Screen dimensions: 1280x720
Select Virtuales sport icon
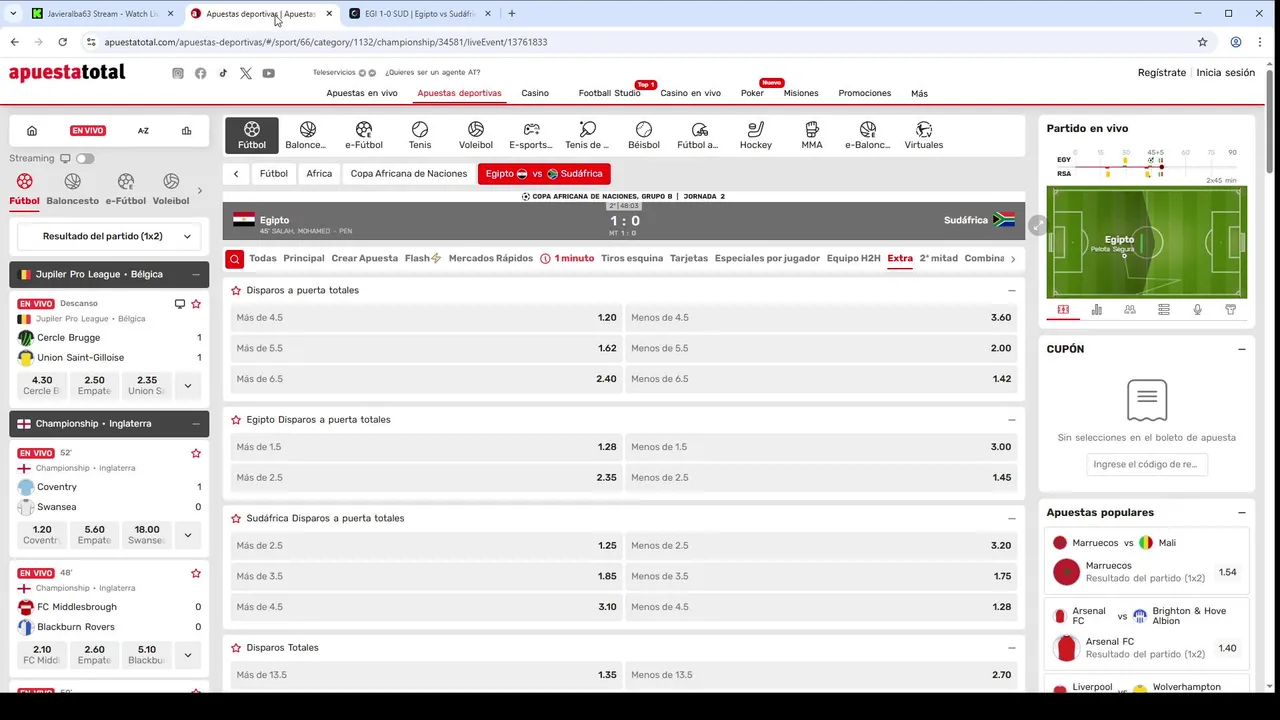pyautogui.click(x=924, y=135)
